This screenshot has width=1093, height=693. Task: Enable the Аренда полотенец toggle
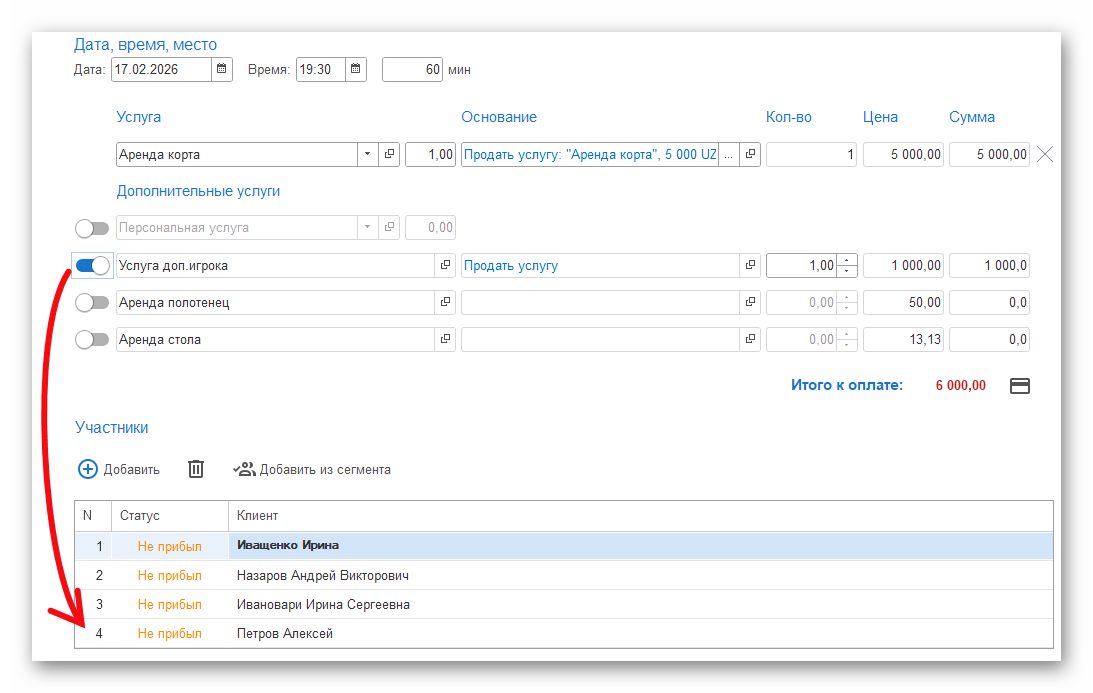coord(92,303)
